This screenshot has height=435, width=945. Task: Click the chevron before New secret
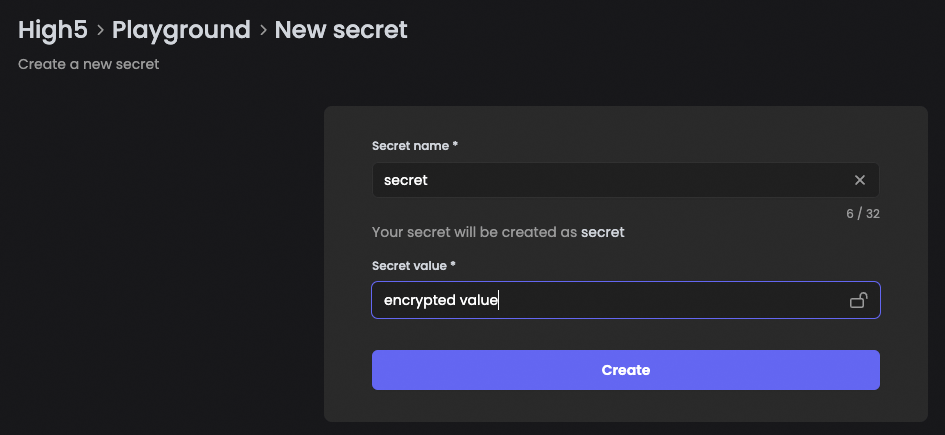click(x=263, y=31)
